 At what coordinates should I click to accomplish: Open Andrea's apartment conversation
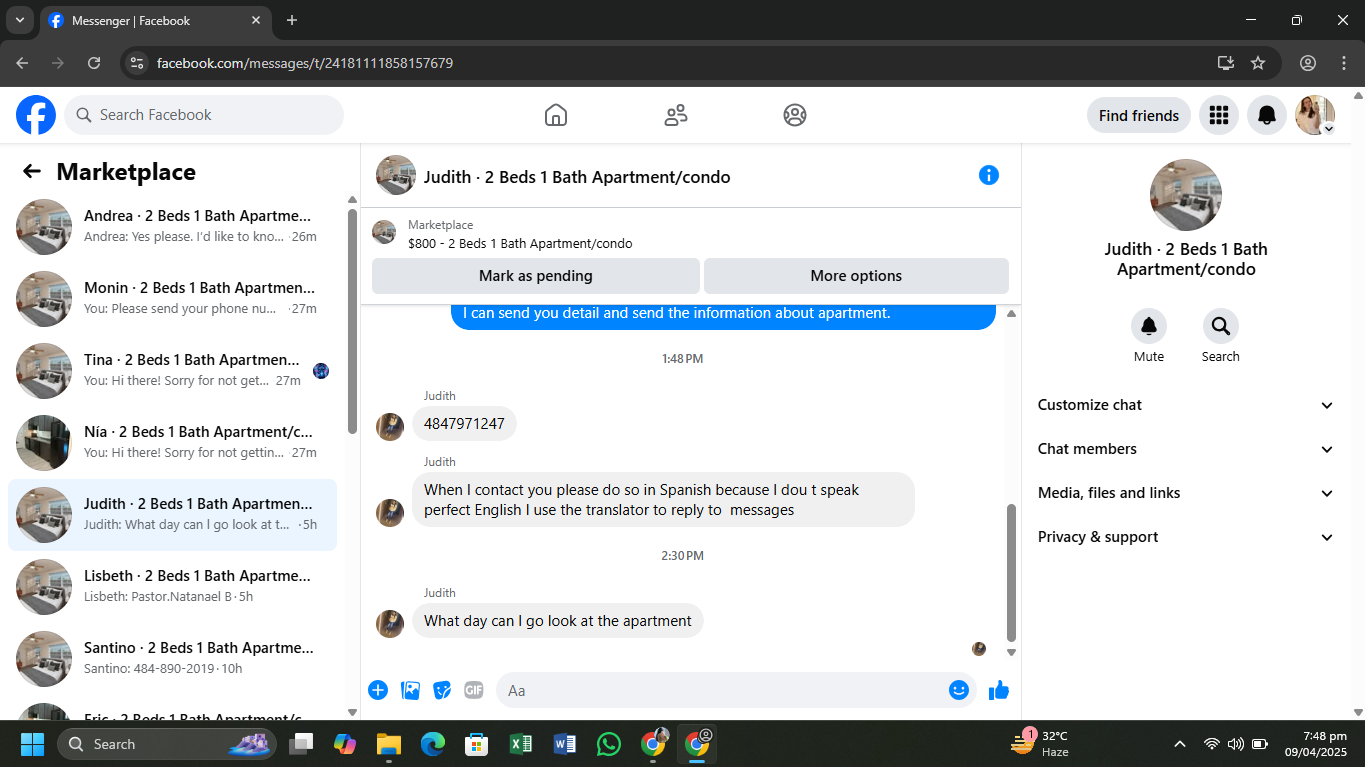172,227
